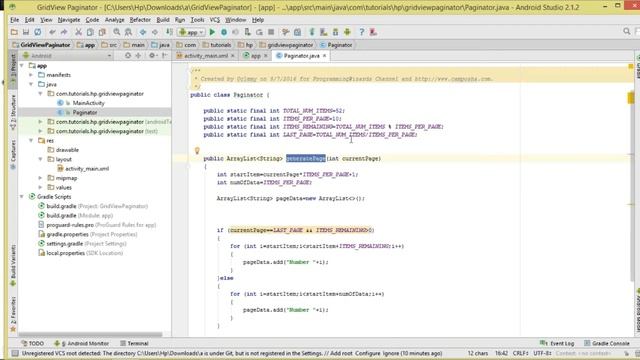640x360 pixels.
Task: Click the Synchronize toolbar icon
Action: 38,32
